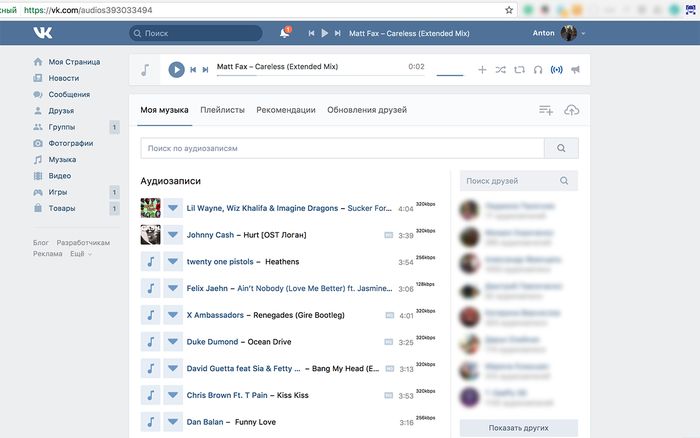Click the Показать других button
This screenshot has width=700, height=438.
pyautogui.click(x=519, y=428)
